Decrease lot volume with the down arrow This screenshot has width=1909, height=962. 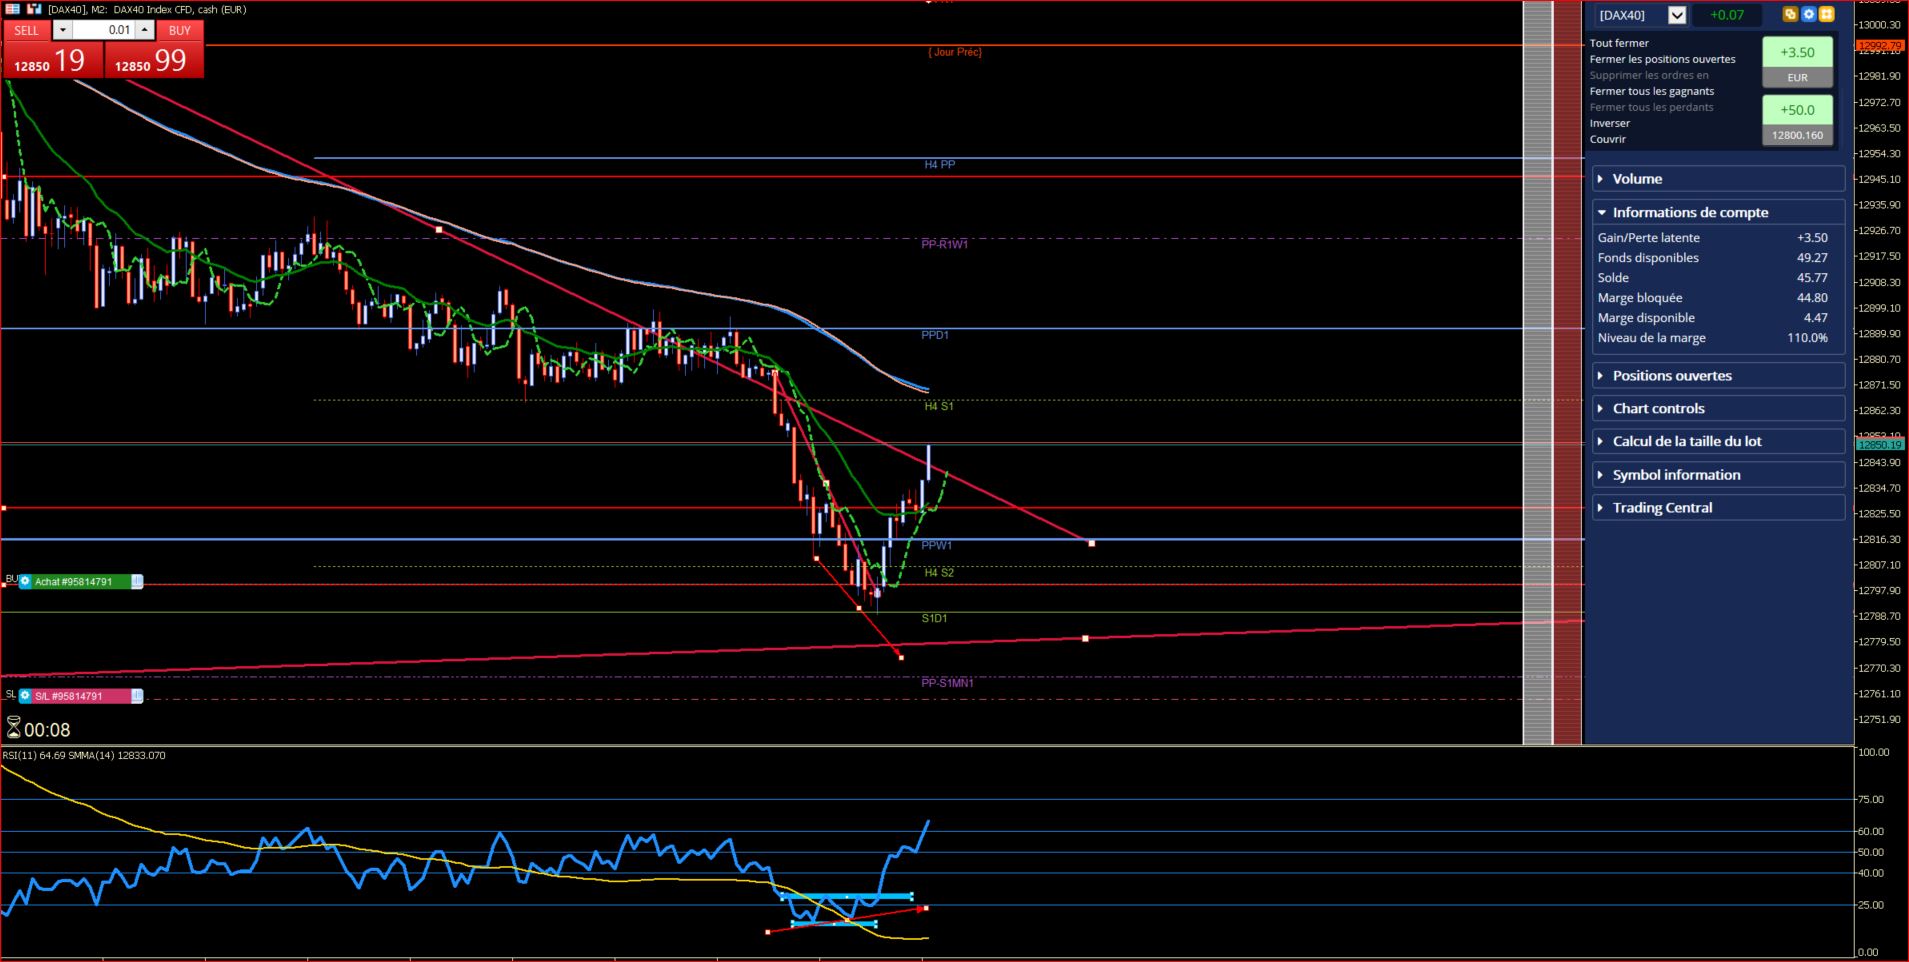[63, 30]
